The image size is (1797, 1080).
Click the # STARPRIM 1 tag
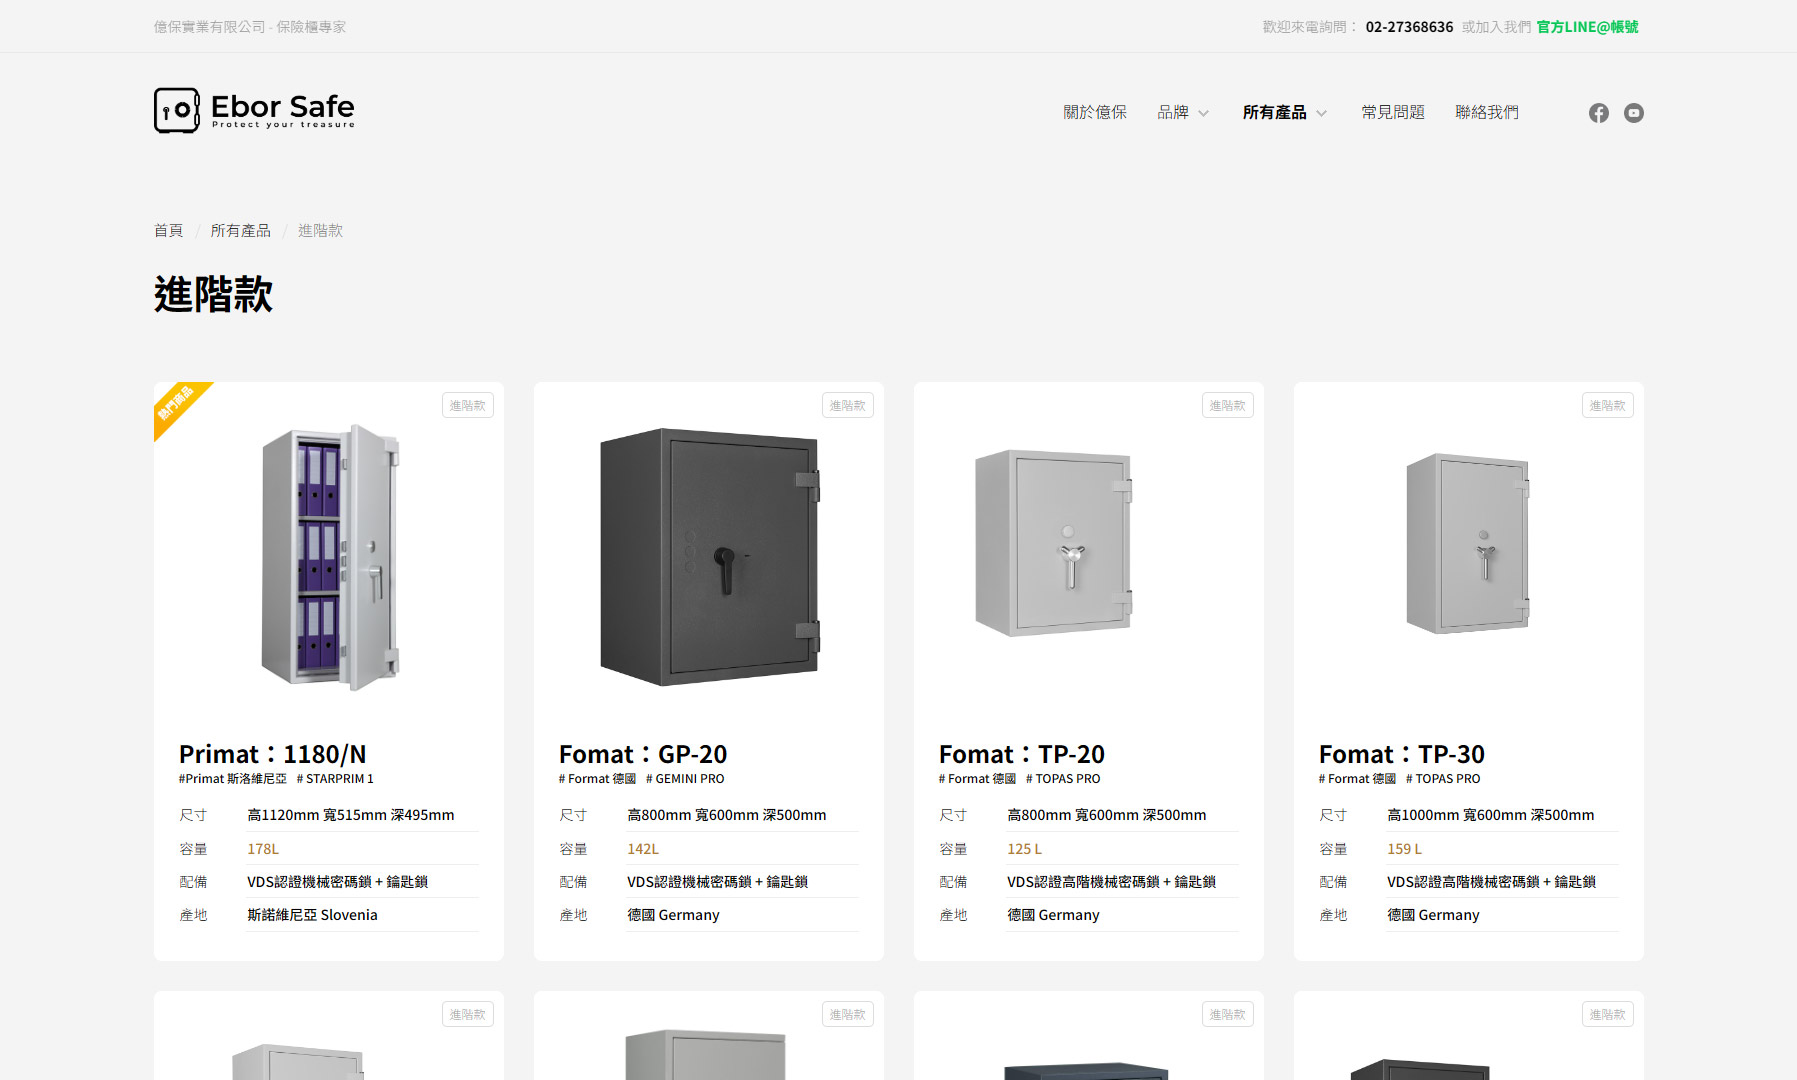335,779
